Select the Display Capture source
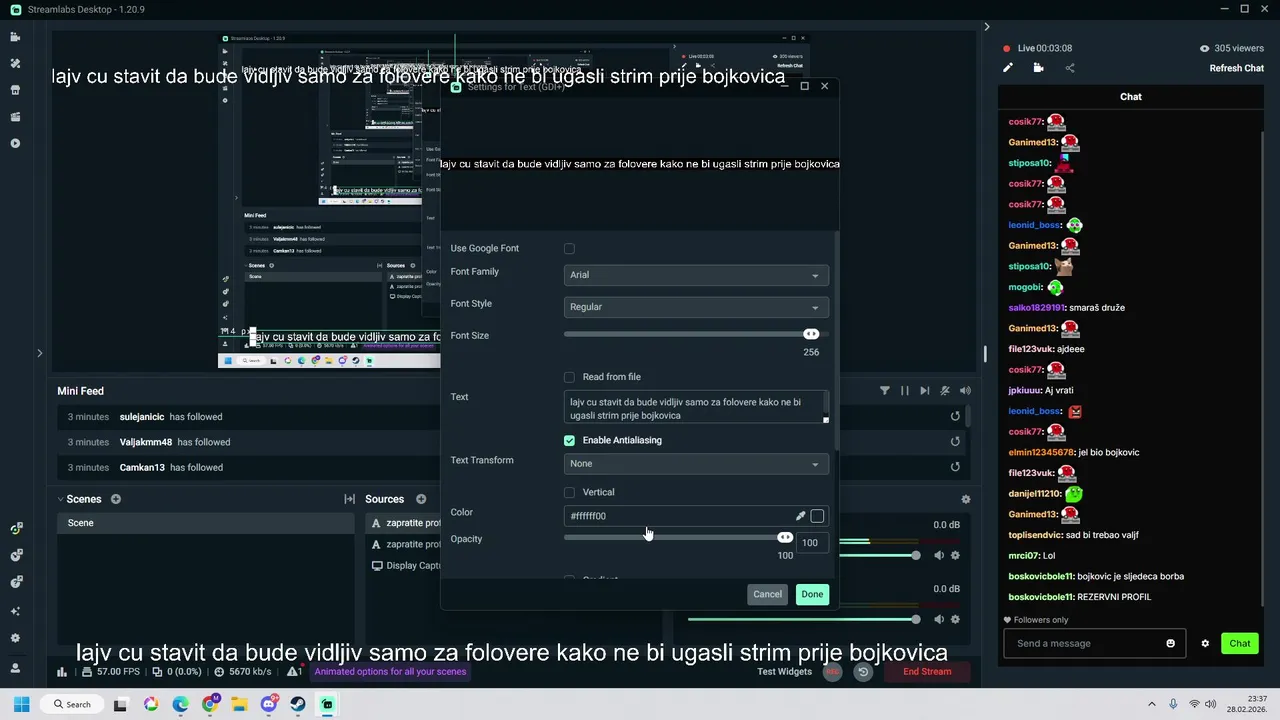 click(405, 565)
